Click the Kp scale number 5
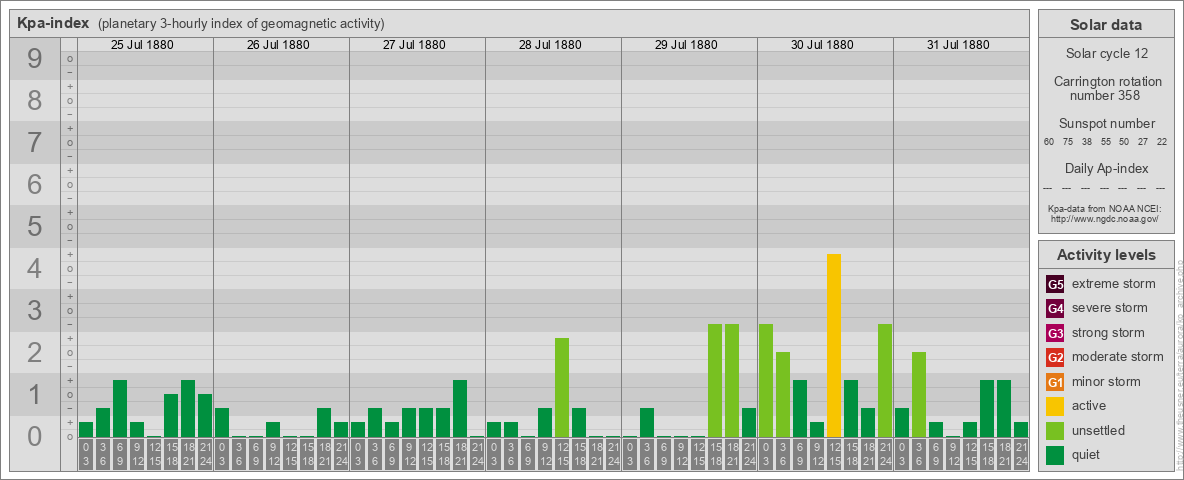Screen dimensions: 1184x480 pyautogui.click(x=35, y=226)
